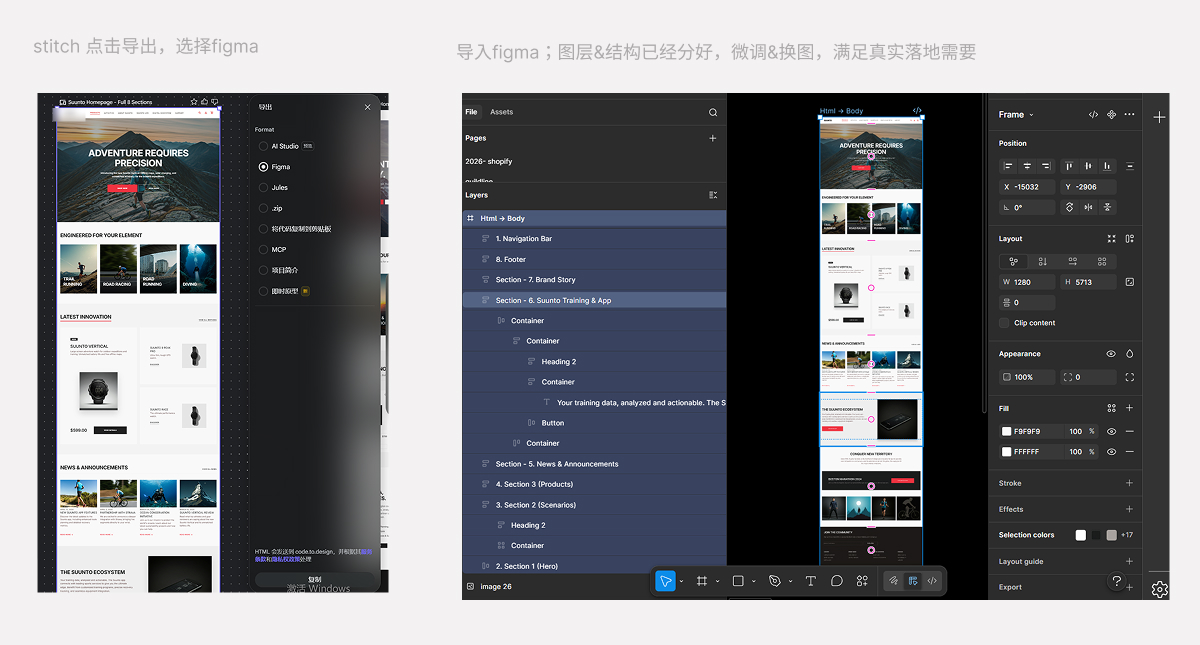Open the three-dot menu in Frame header

pos(1129,114)
